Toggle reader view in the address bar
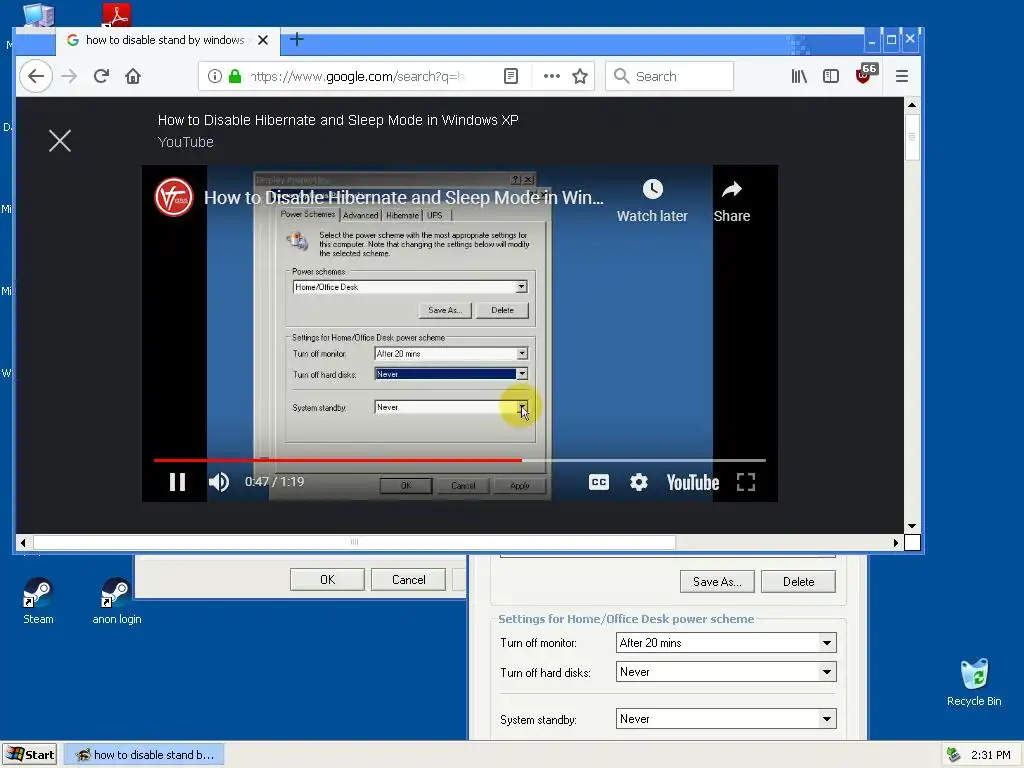Viewport: 1024px width, 768px height. click(x=511, y=76)
